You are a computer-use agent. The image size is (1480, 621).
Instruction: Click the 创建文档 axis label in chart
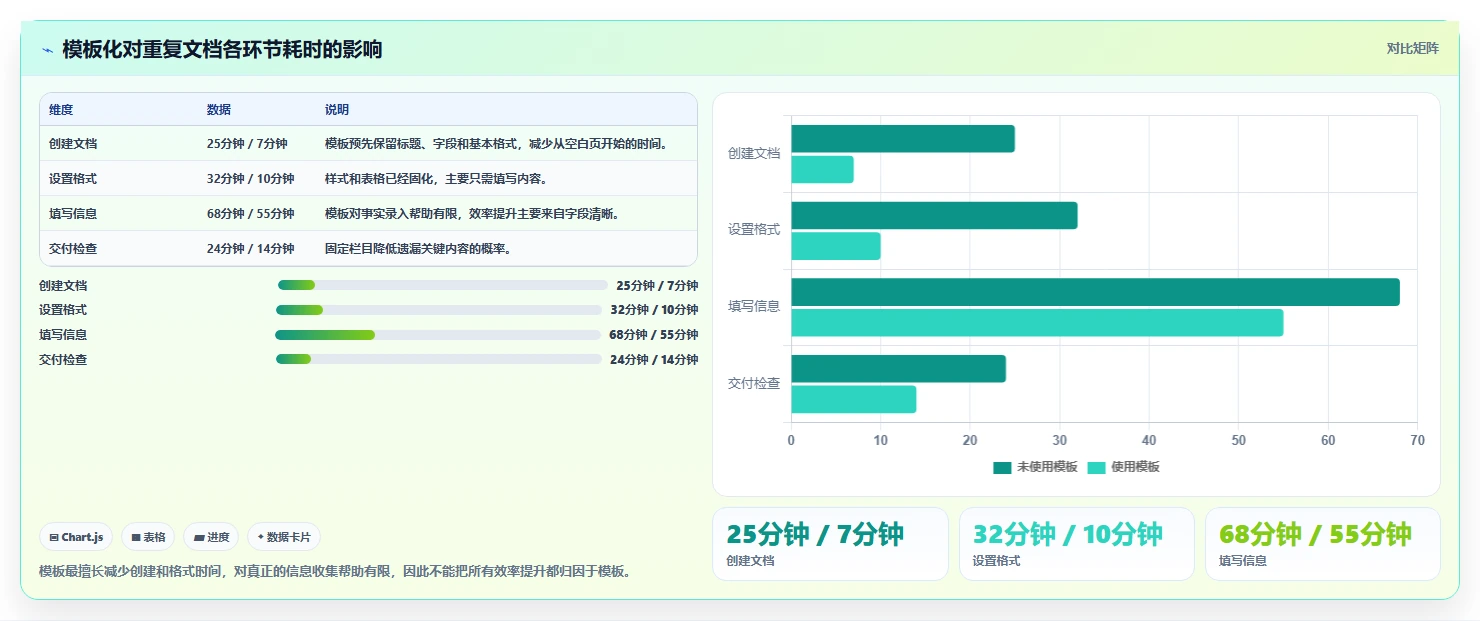click(x=754, y=154)
